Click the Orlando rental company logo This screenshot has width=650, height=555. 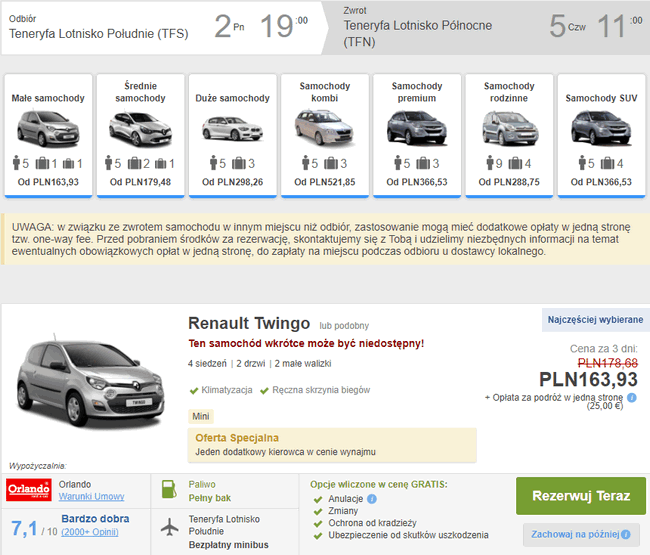[29, 490]
